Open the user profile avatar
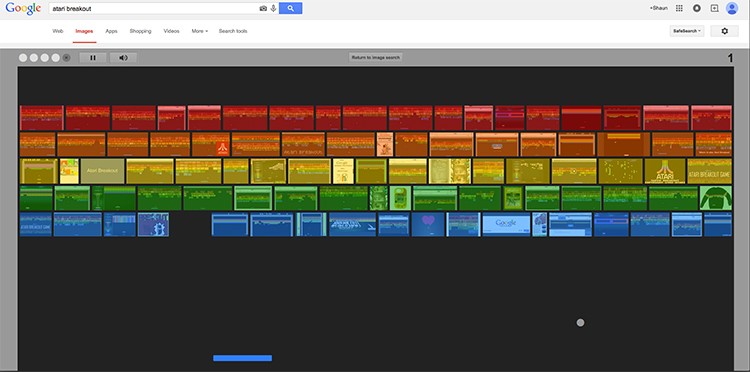The image size is (750, 372). pyautogui.click(x=732, y=8)
